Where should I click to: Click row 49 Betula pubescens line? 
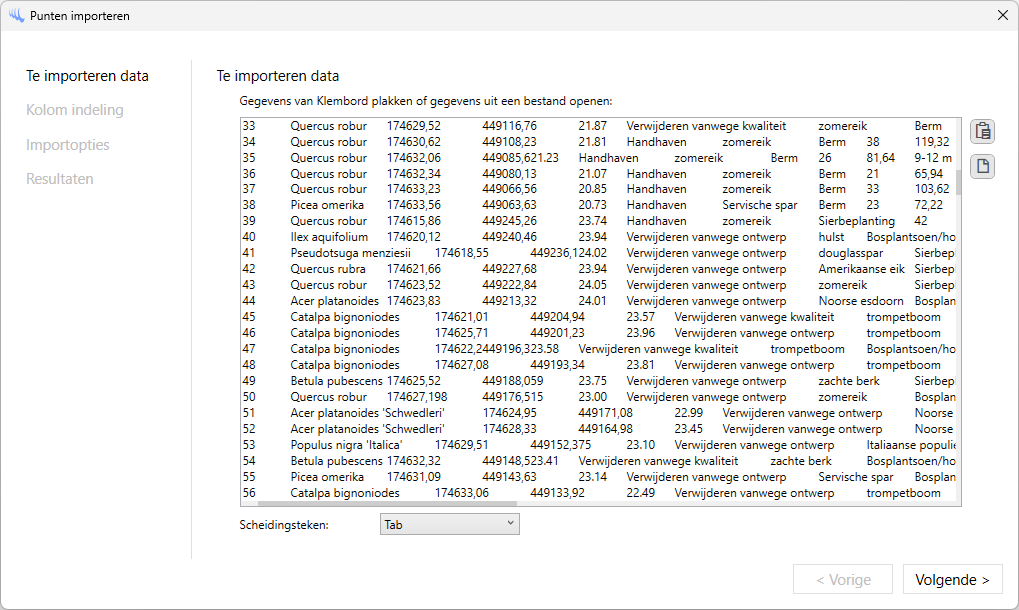point(336,381)
